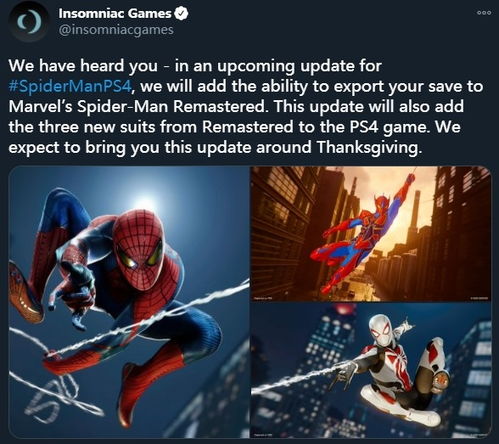Open the #SpiderManPS4 hashtag
Screen dimensions: 499x444
(71, 86)
